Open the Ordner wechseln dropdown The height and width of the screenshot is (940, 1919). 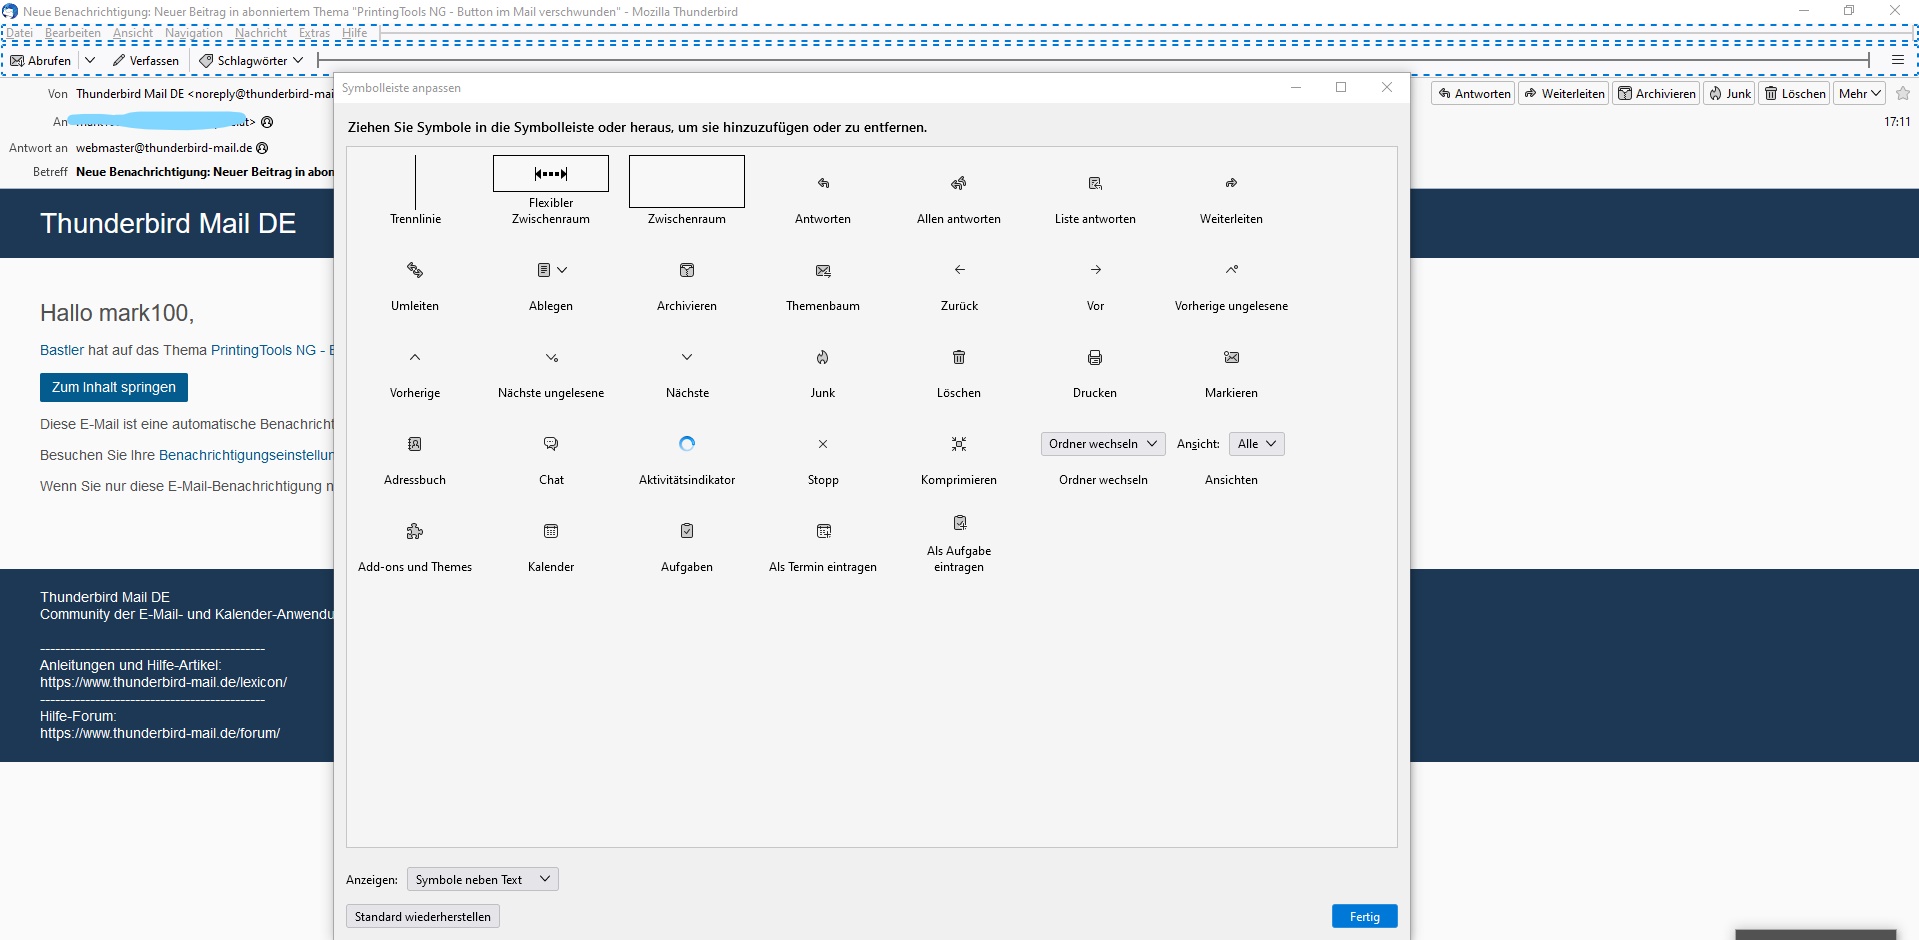(x=1103, y=444)
